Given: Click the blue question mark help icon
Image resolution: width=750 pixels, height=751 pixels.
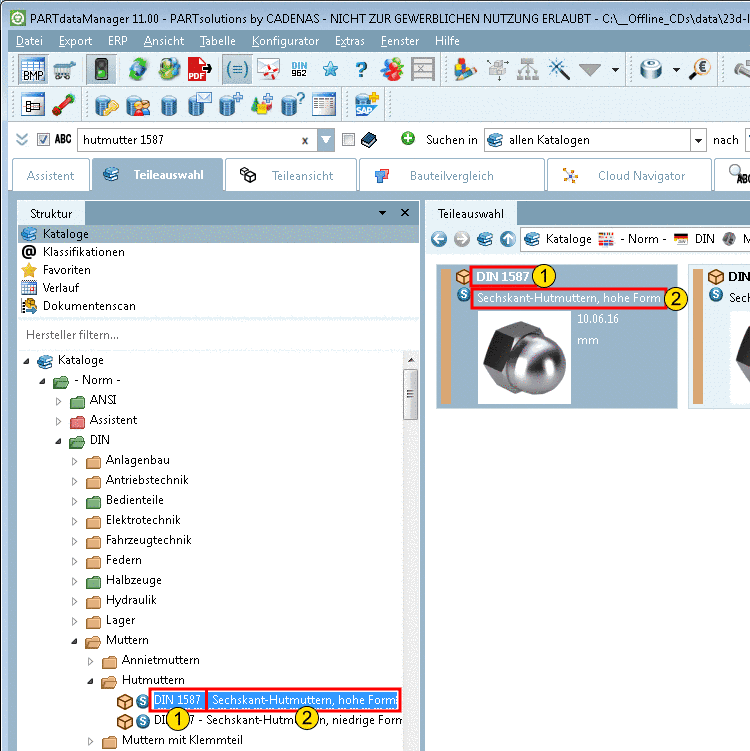Looking at the screenshot, I should coord(361,69).
